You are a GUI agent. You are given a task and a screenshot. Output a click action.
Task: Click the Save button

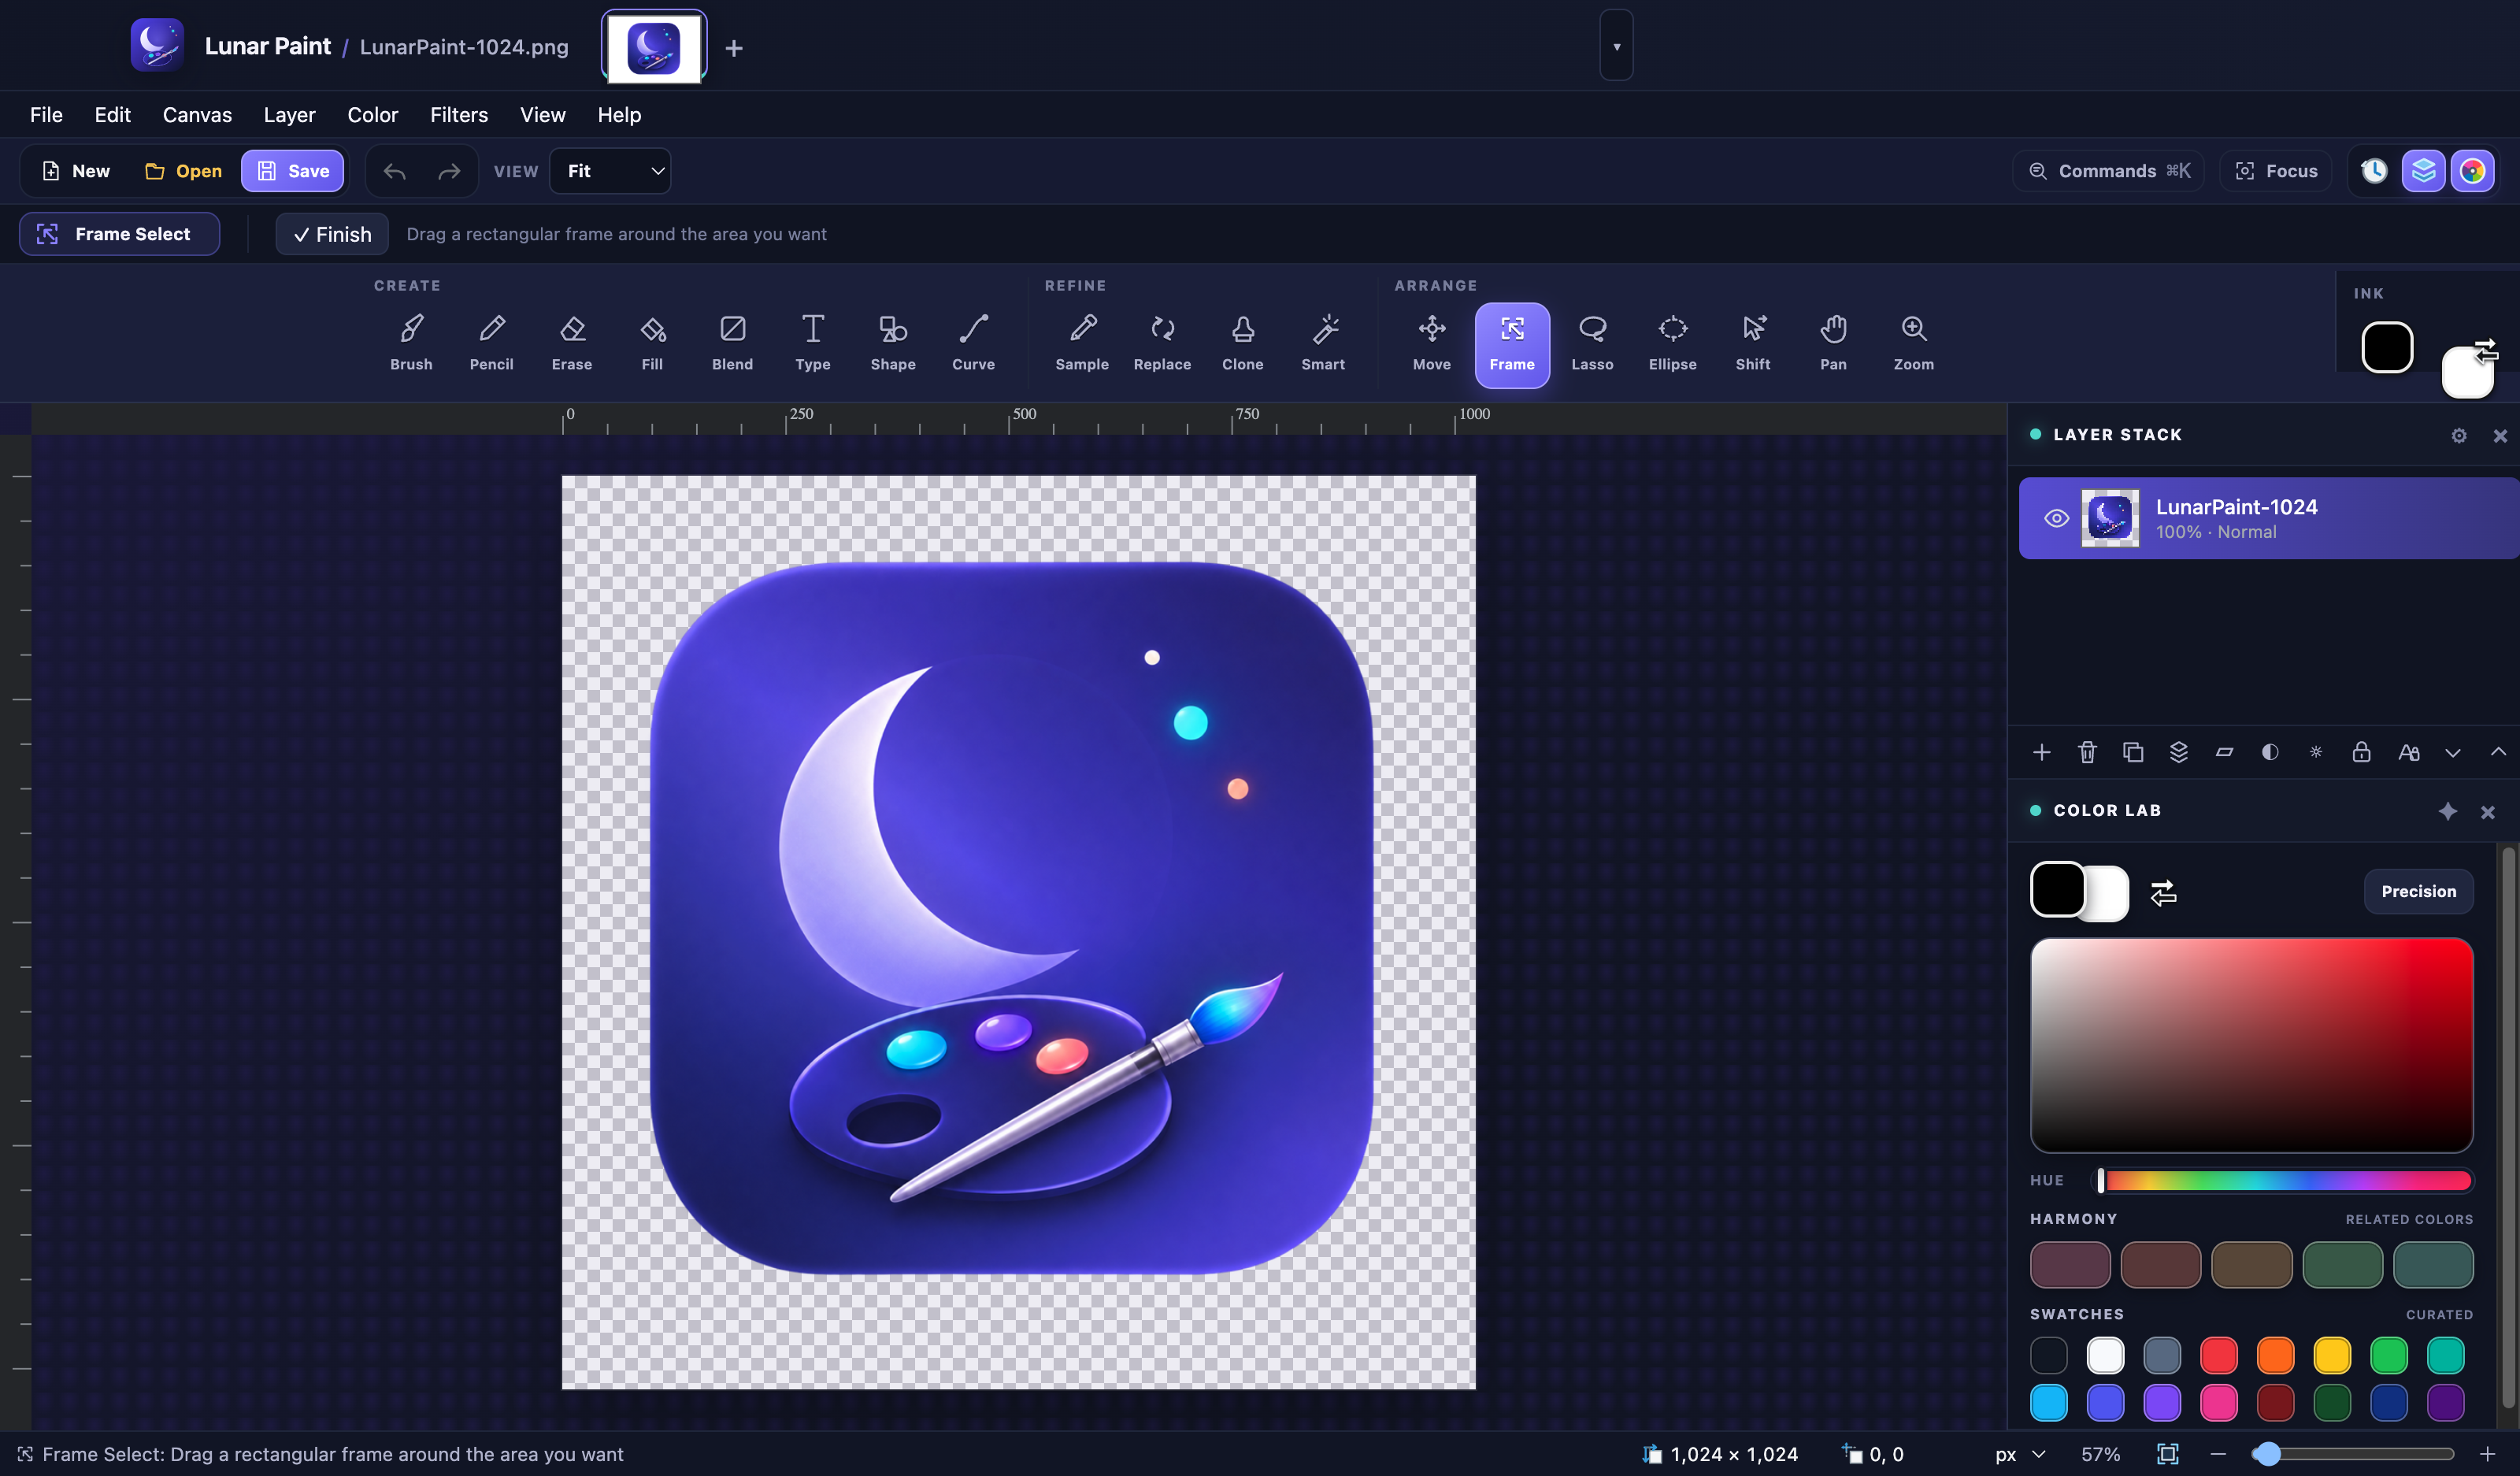point(292,171)
